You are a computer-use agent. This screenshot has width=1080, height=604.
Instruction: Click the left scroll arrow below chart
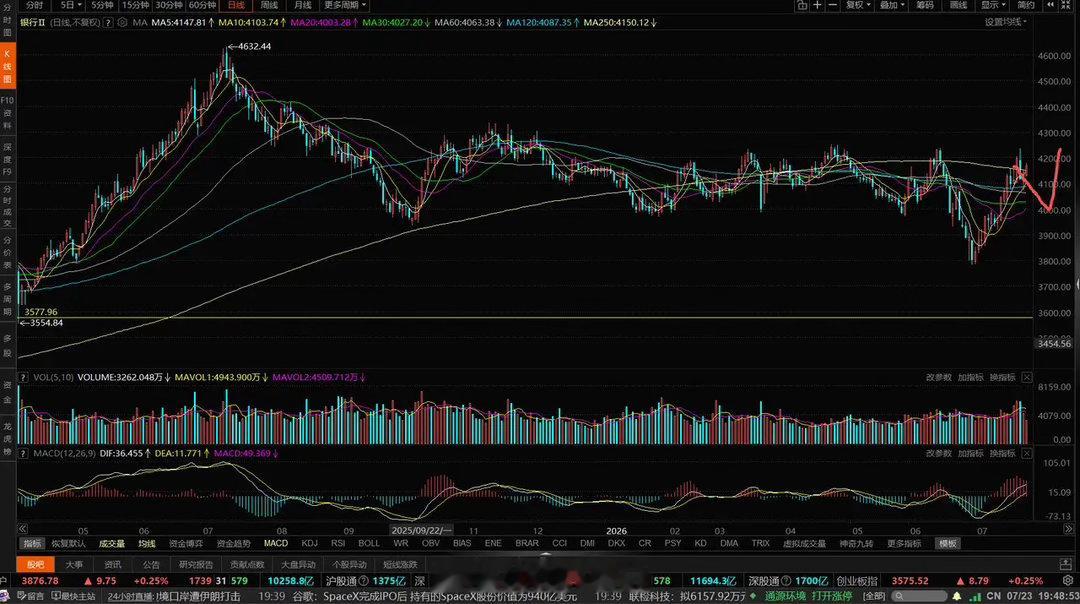click(23, 529)
